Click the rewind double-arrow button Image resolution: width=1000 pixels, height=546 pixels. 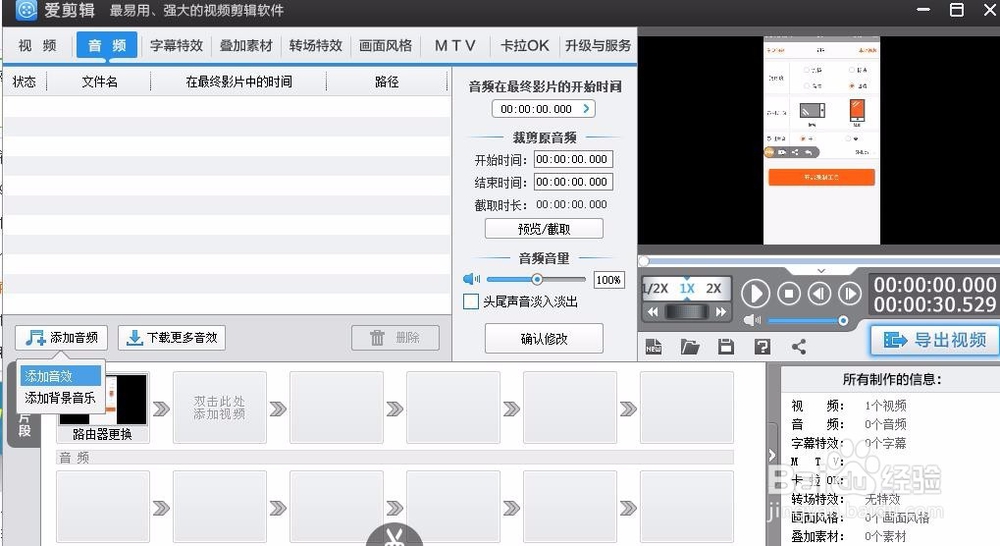click(652, 312)
